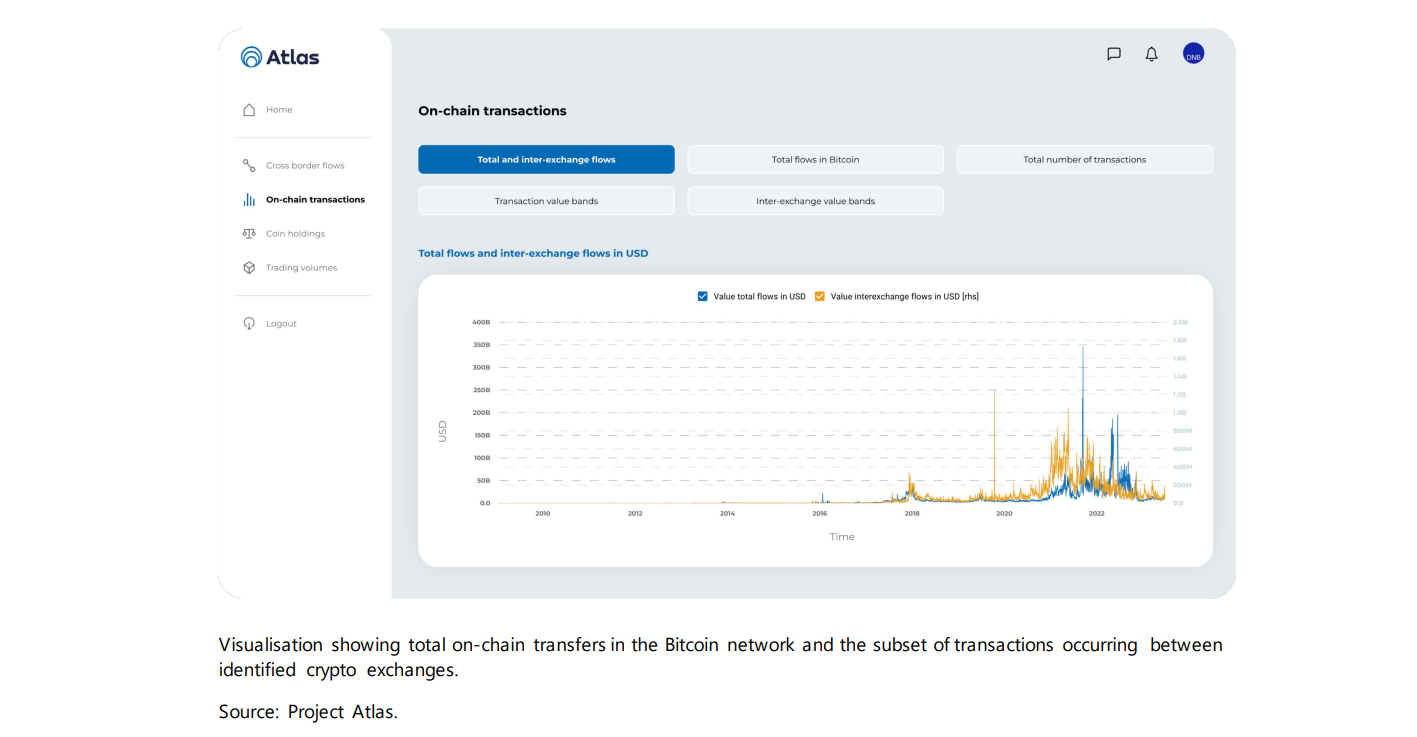1417x737 pixels.
Task: Click the Inter-exchange value bands button
Action: click(x=815, y=200)
